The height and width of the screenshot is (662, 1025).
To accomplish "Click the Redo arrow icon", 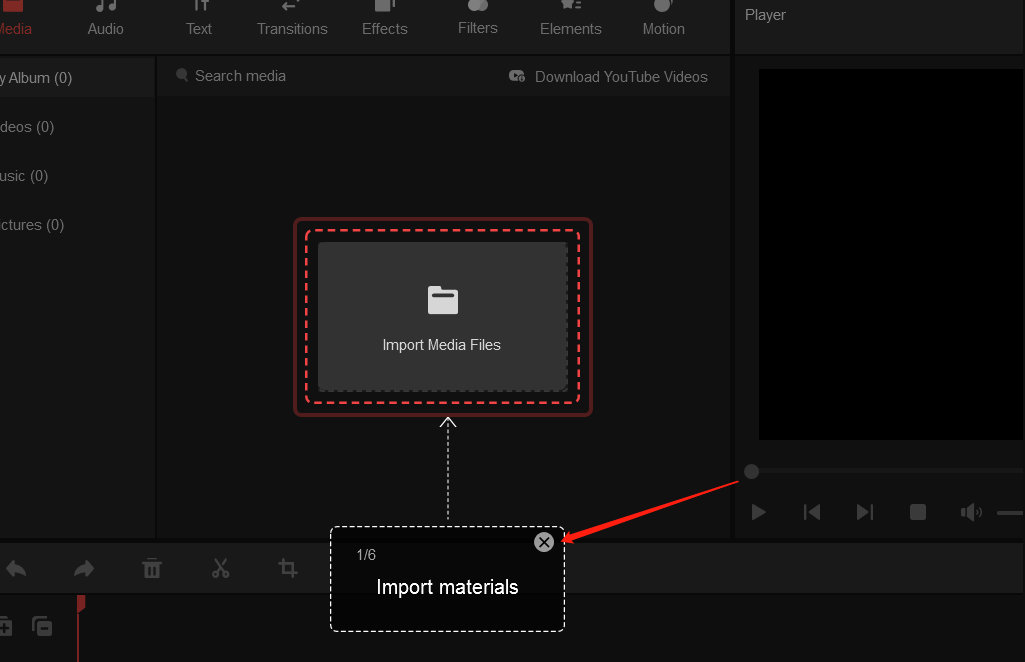I will coord(84,569).
